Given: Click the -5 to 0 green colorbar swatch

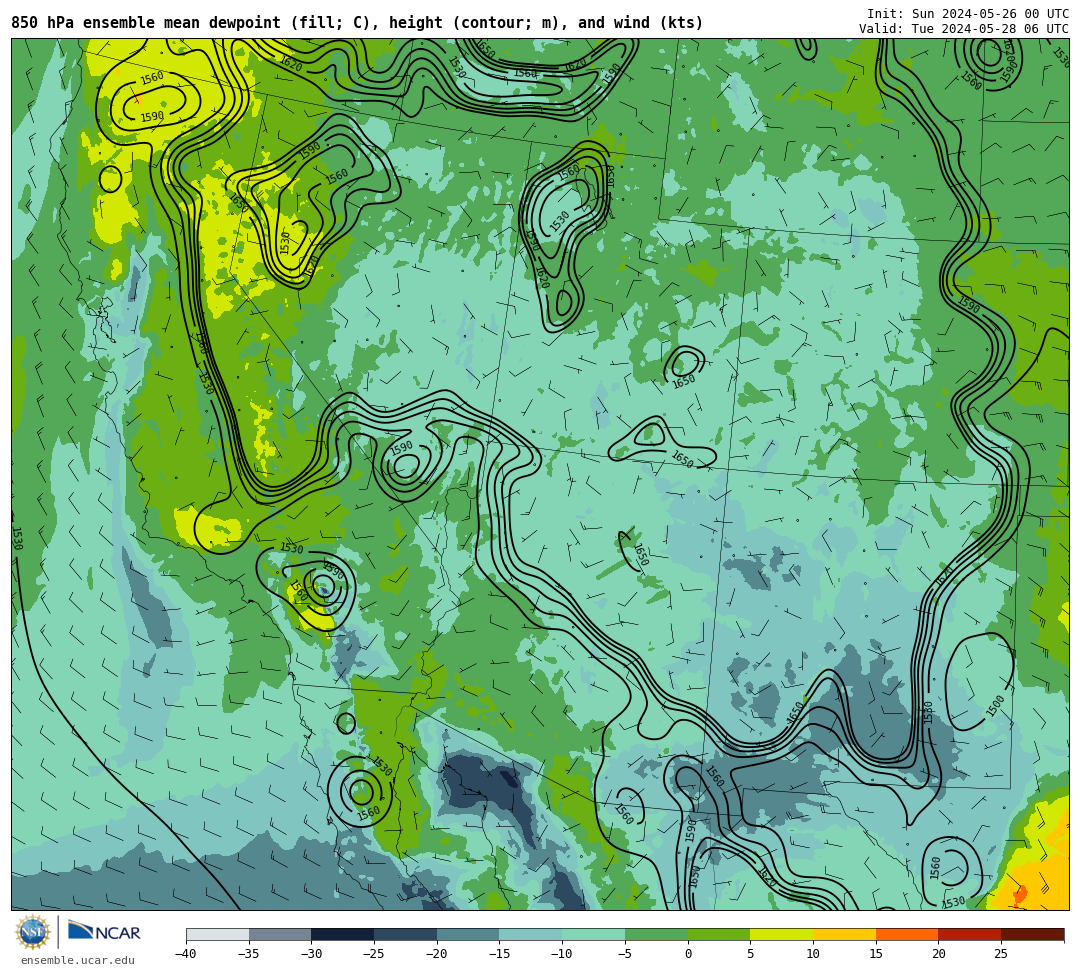Looking at the screenshot, I should pos(656,934).
